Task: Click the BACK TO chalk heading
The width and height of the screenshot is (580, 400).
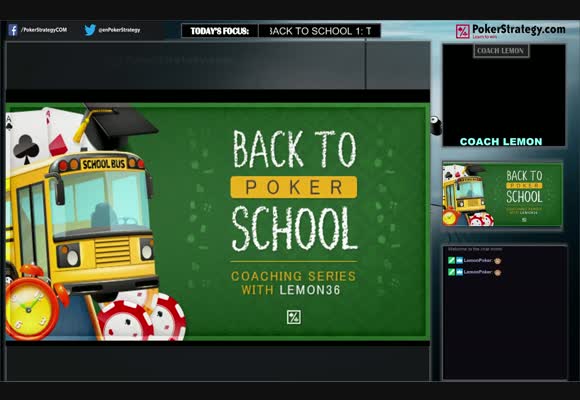Action: click(295, 149)
